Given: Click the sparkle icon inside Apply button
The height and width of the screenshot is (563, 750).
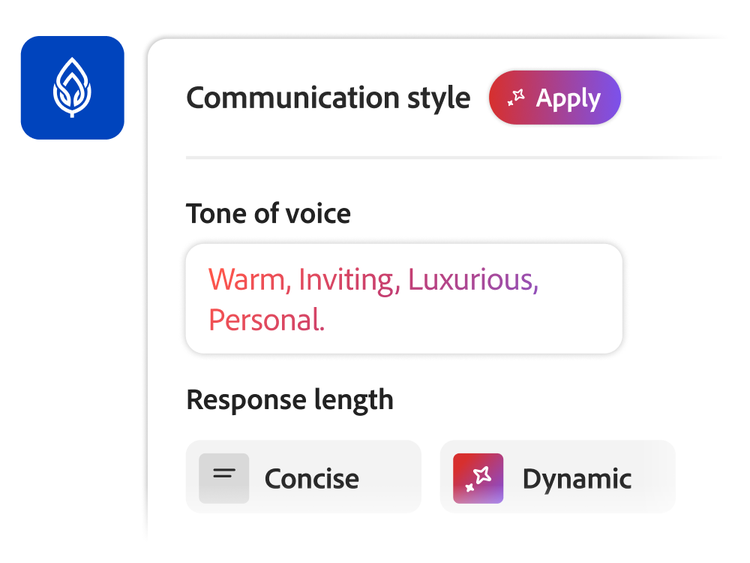Looking at the screenshot, I should [516, 98].
